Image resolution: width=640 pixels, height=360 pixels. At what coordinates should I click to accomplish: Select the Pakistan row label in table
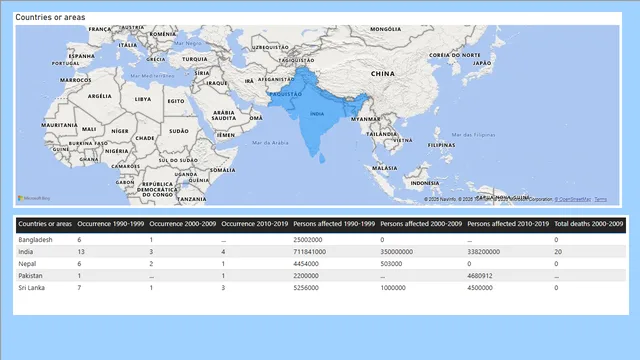point(31,276)
